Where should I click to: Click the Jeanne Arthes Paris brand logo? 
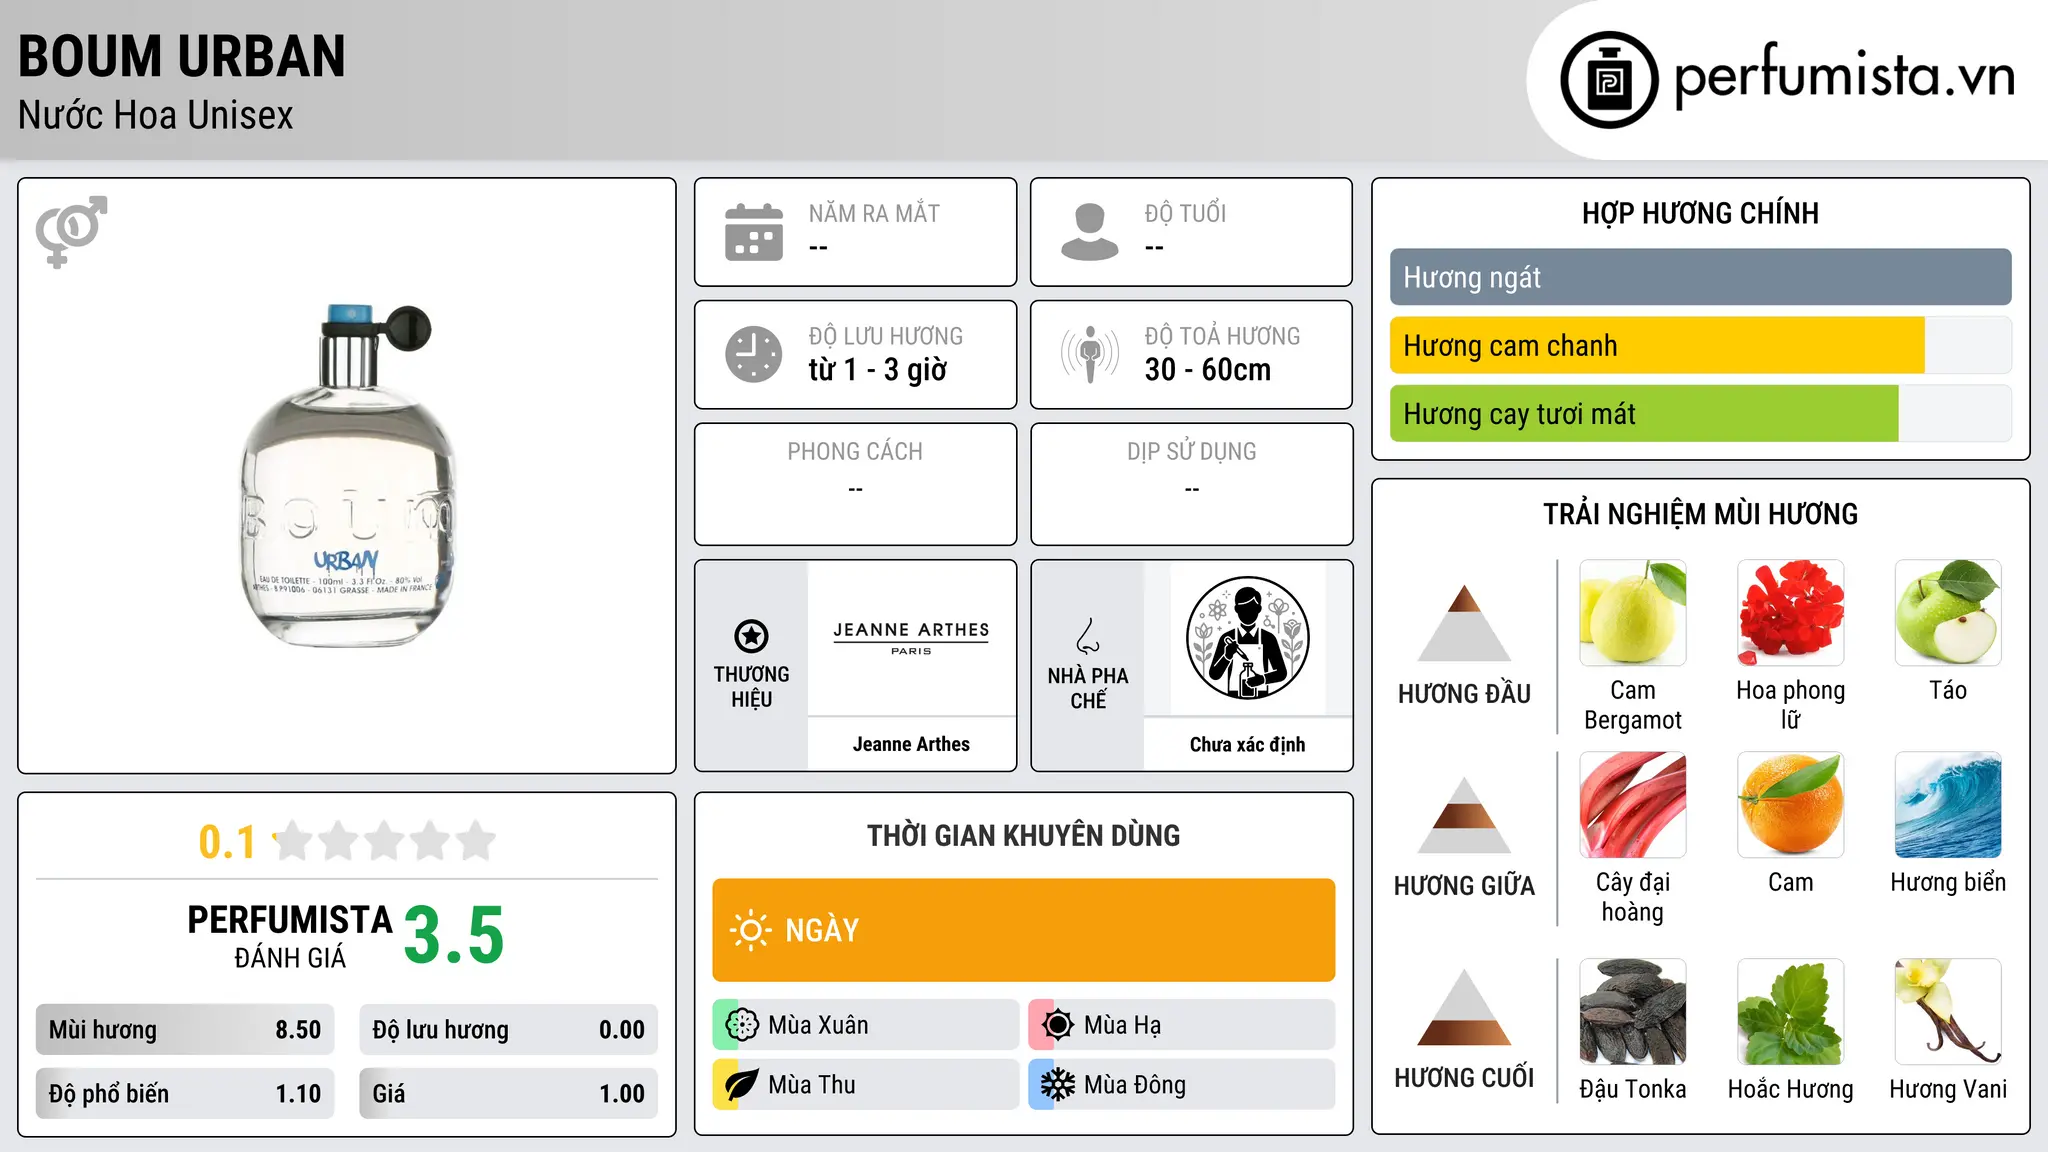coord(911,638)
